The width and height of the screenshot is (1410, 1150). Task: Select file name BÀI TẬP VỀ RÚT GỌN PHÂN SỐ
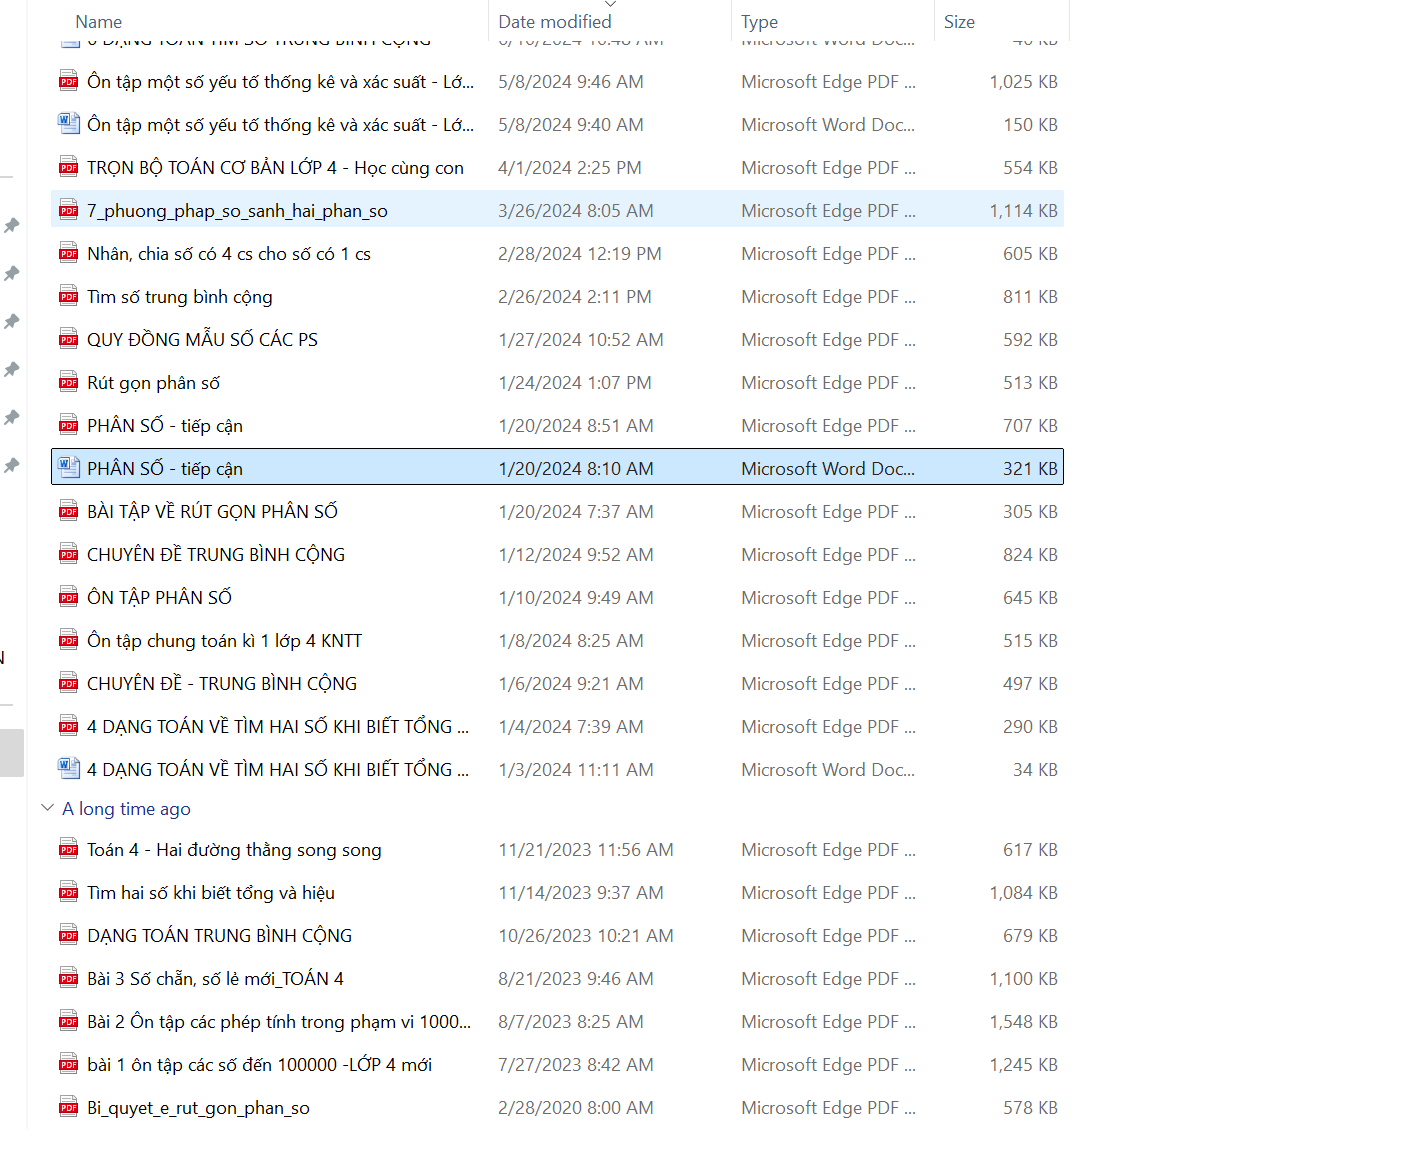[x=212, y=512]
